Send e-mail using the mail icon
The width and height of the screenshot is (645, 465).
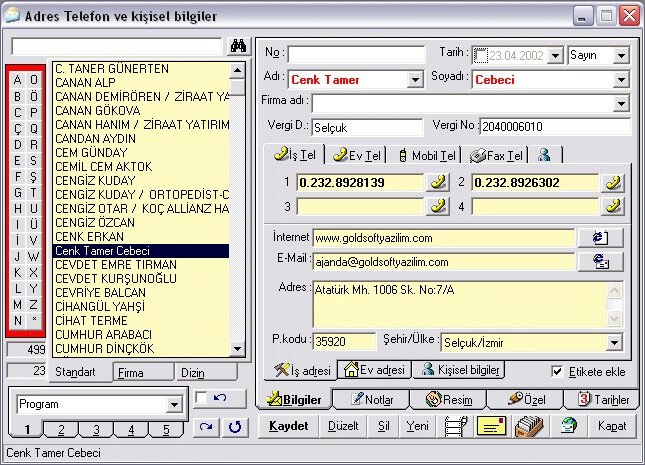pos(601,261)
